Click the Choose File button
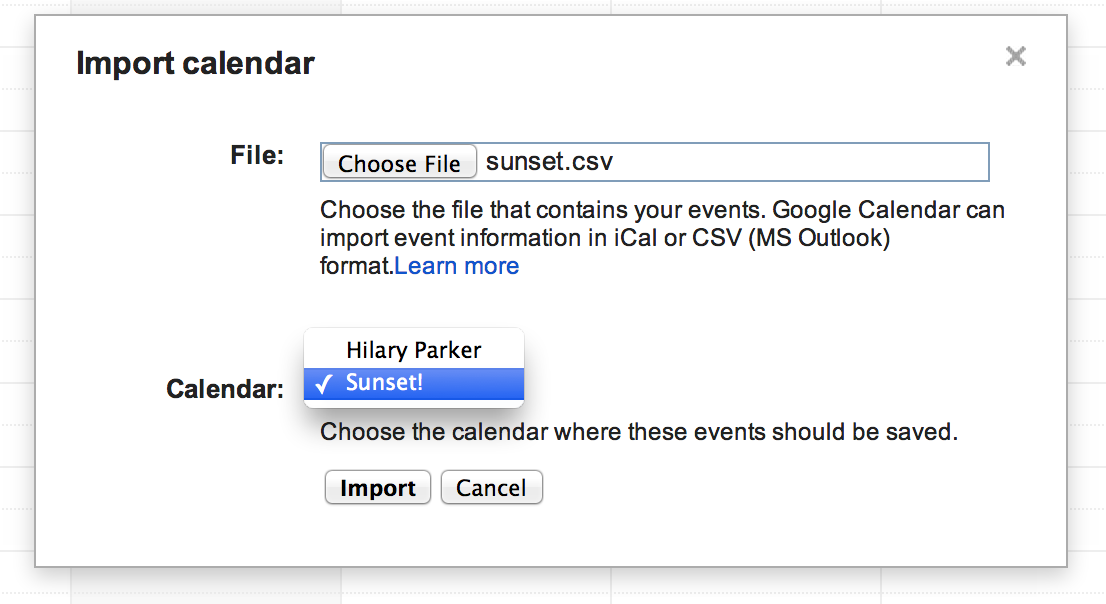Screen dimensions: 1106x604 [399, 163]
